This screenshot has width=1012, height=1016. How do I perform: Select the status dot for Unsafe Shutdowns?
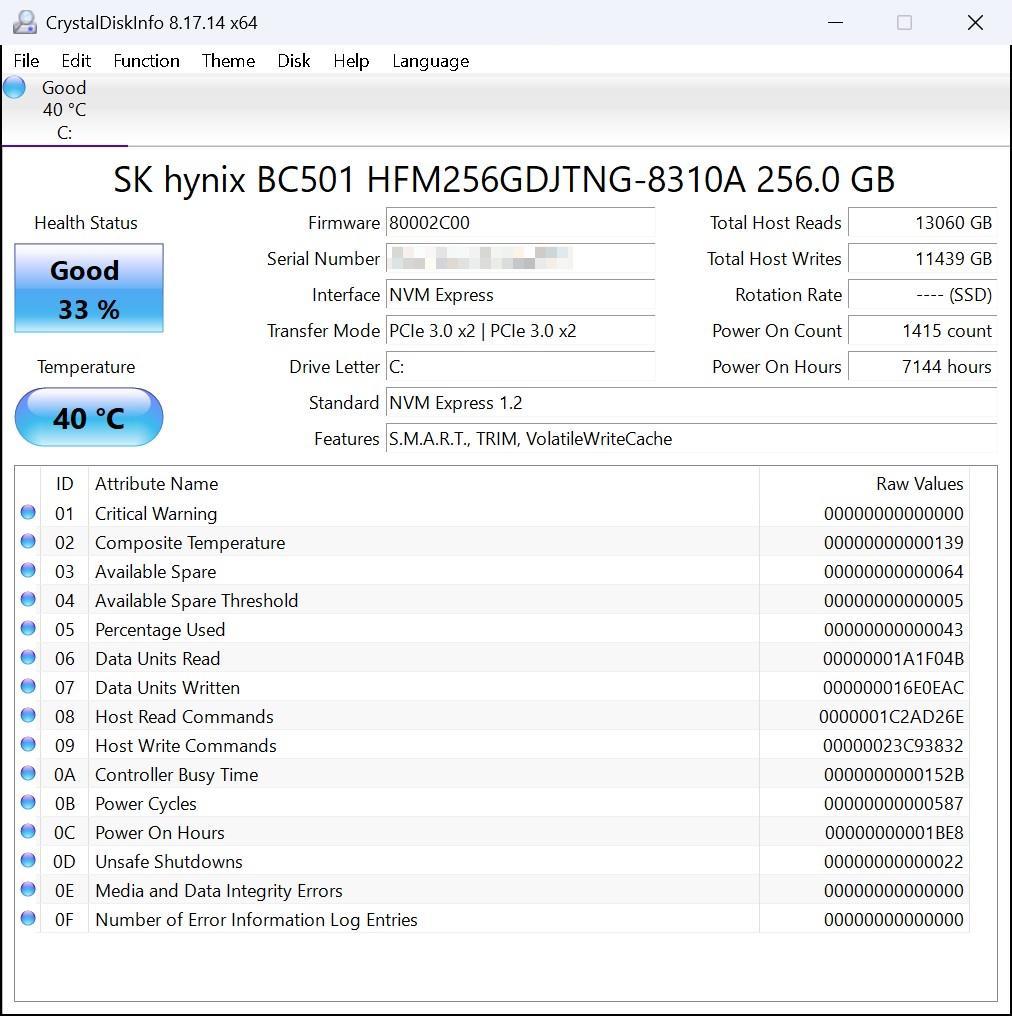pyautogui.click(x=27, y=860)
